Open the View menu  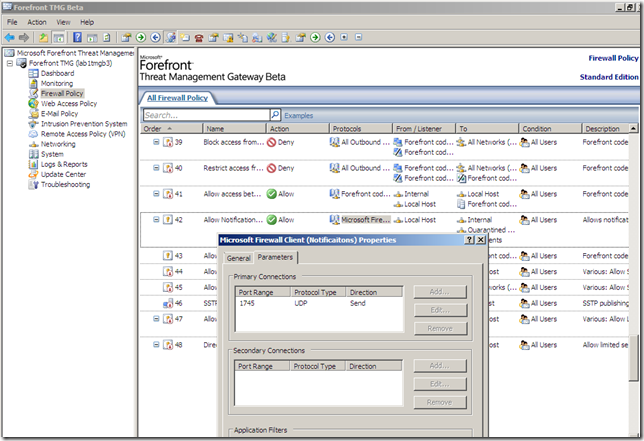(63, 22)
